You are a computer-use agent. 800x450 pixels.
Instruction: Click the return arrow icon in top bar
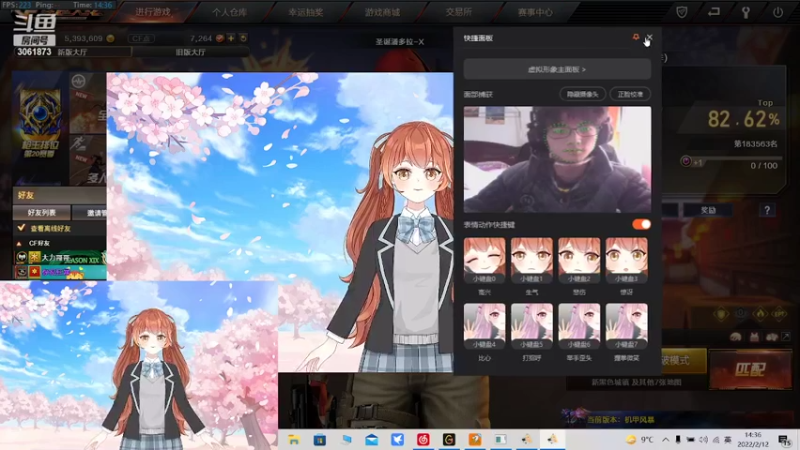coord(714,12)
